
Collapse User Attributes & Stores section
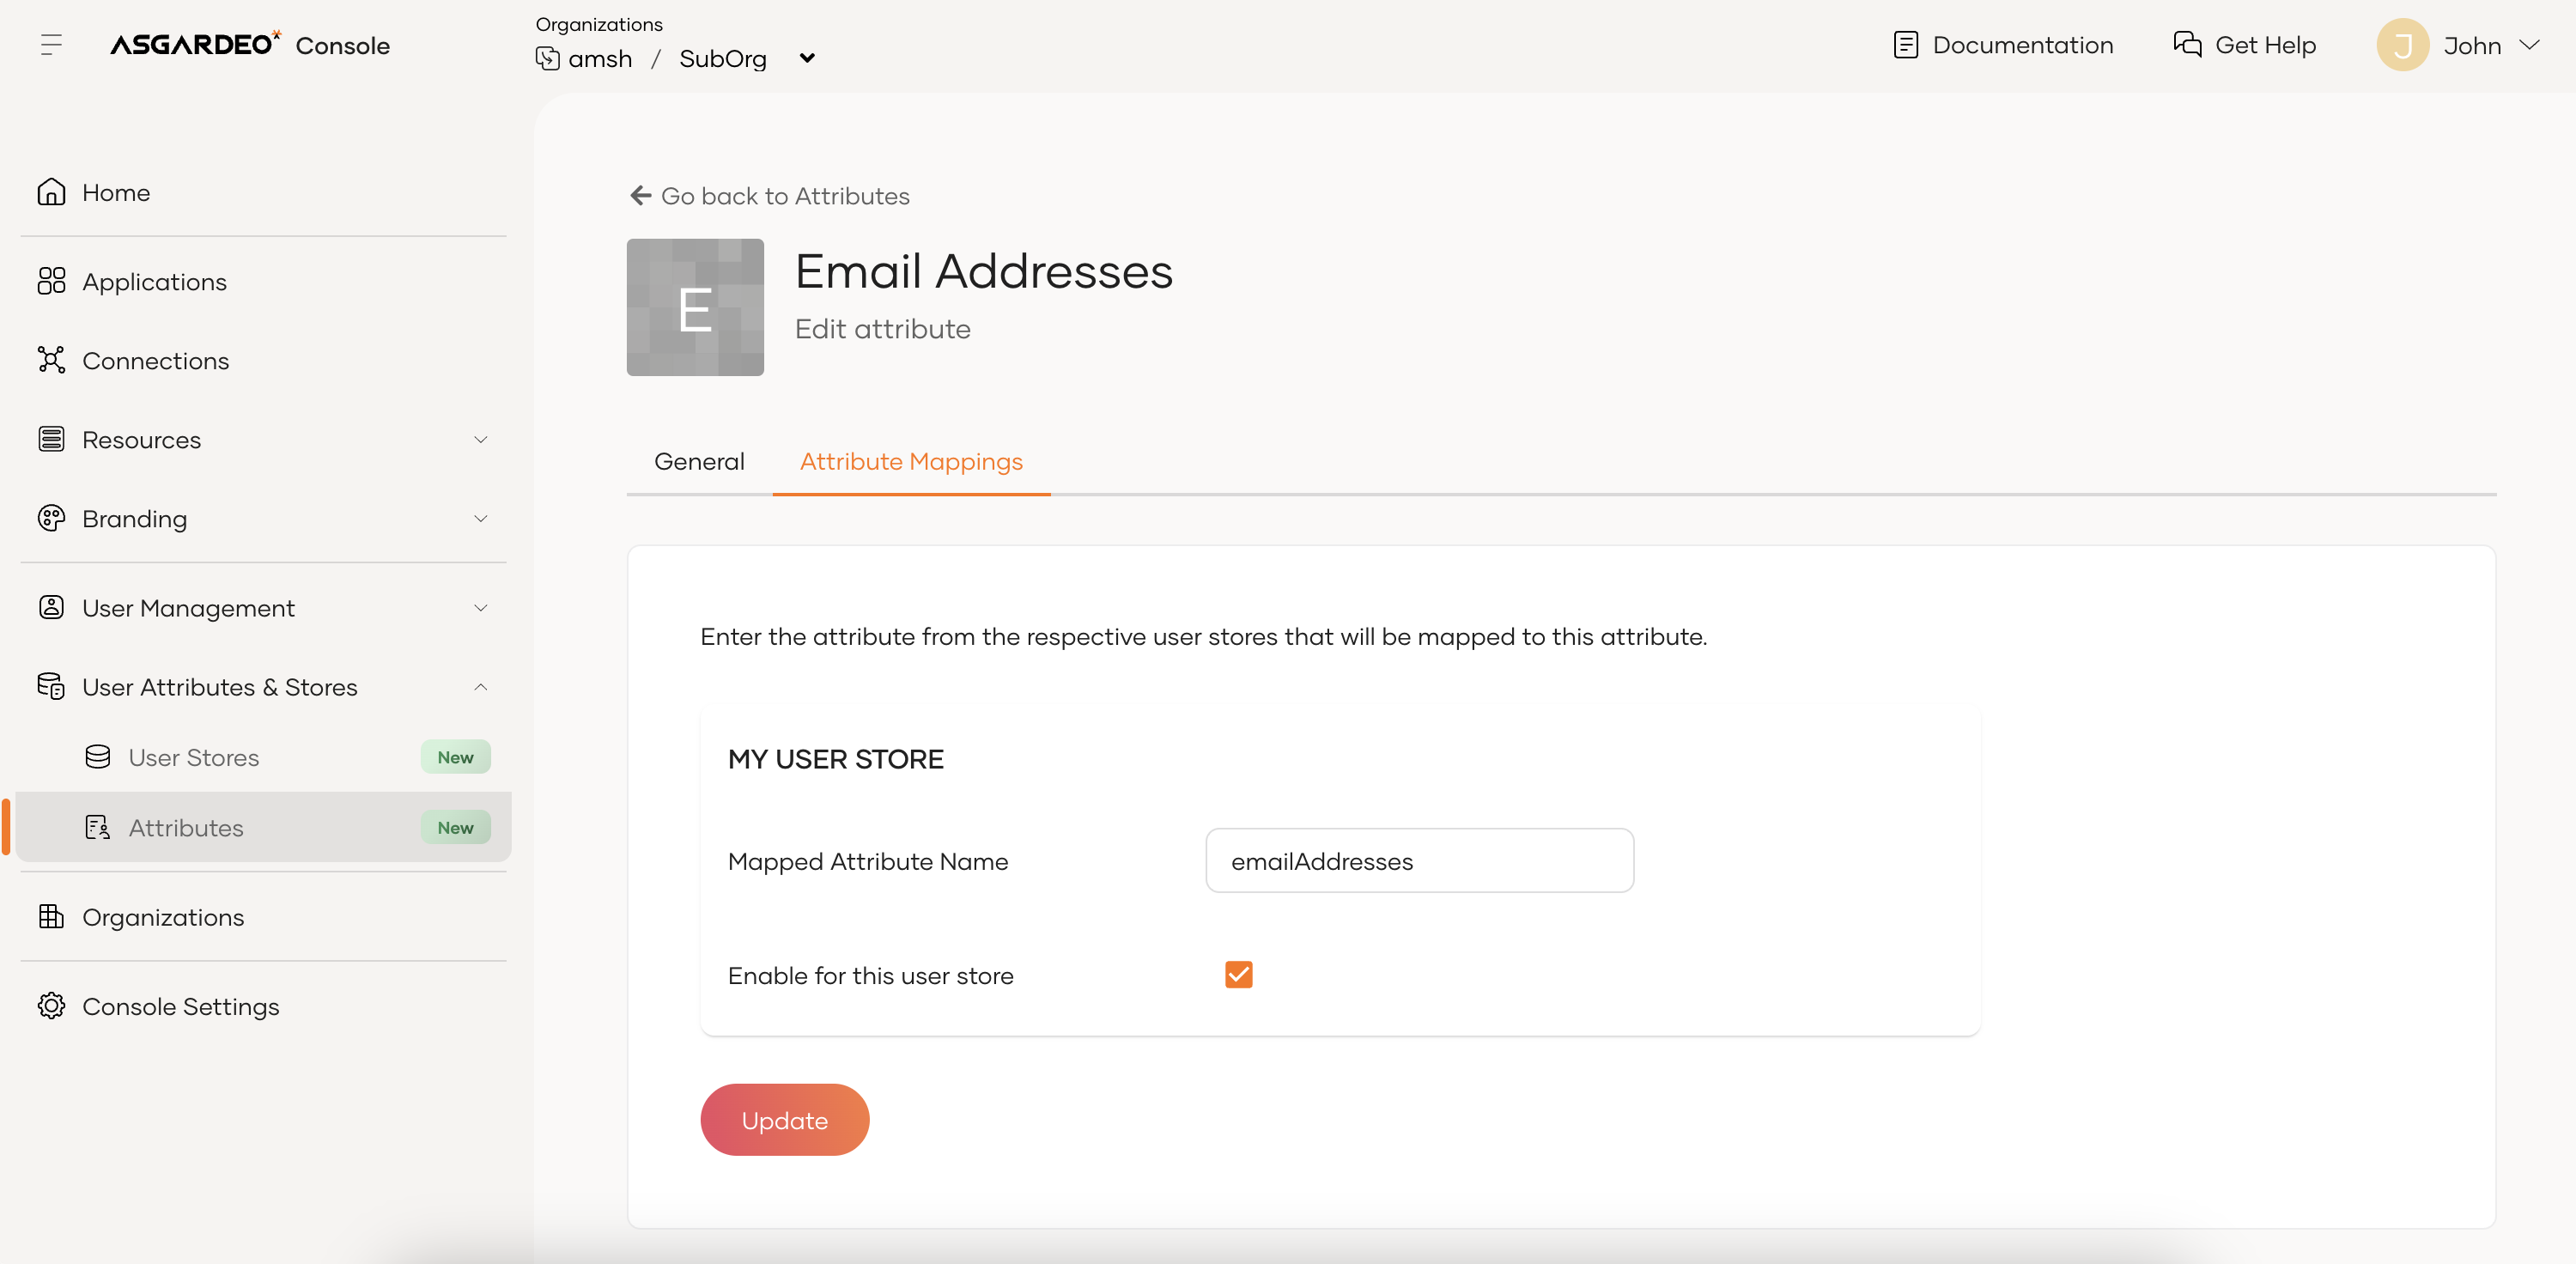(480, 687)
